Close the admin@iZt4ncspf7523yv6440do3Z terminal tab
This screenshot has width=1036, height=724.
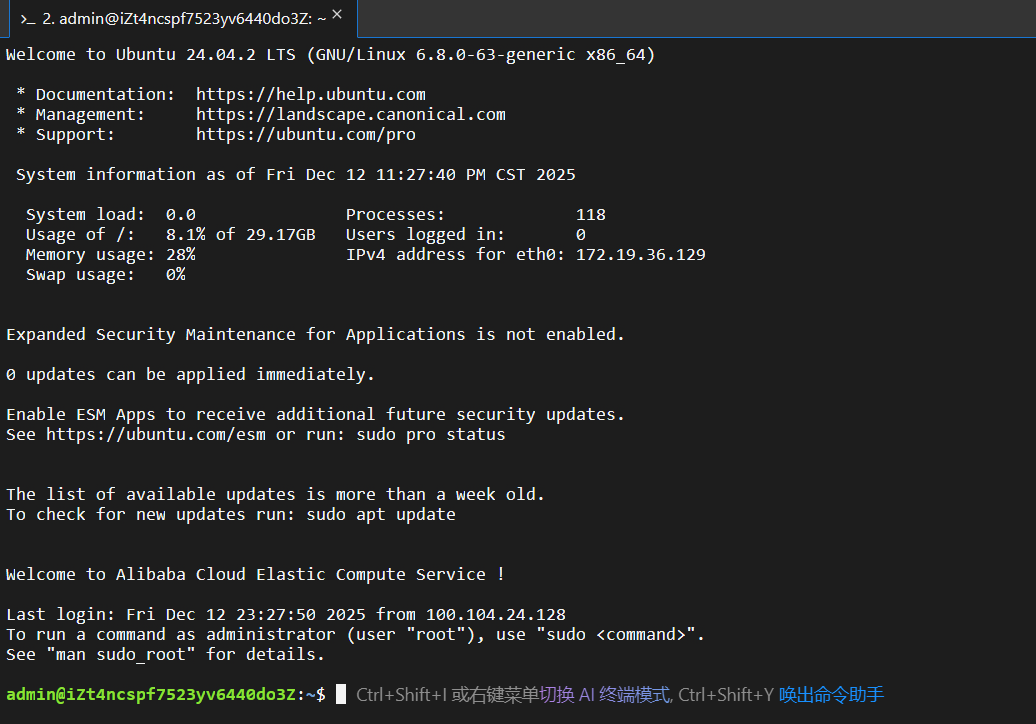[x=337, y=15]
